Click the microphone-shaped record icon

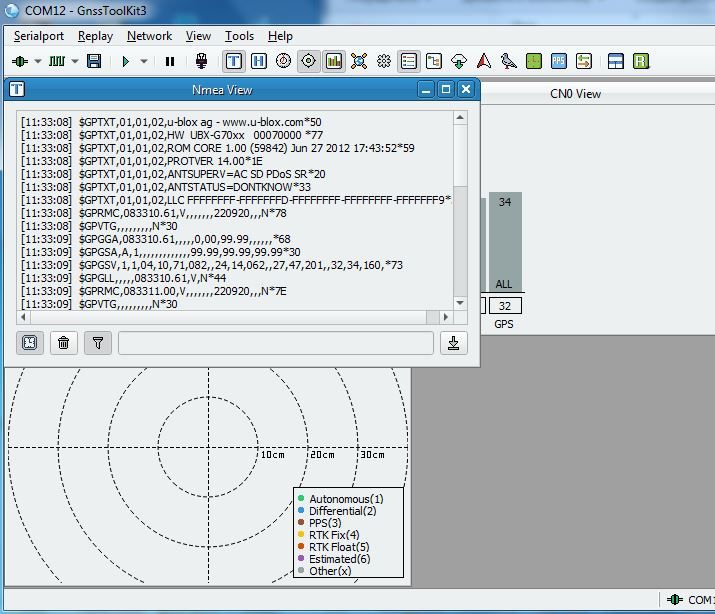click(x=201, y=61)
